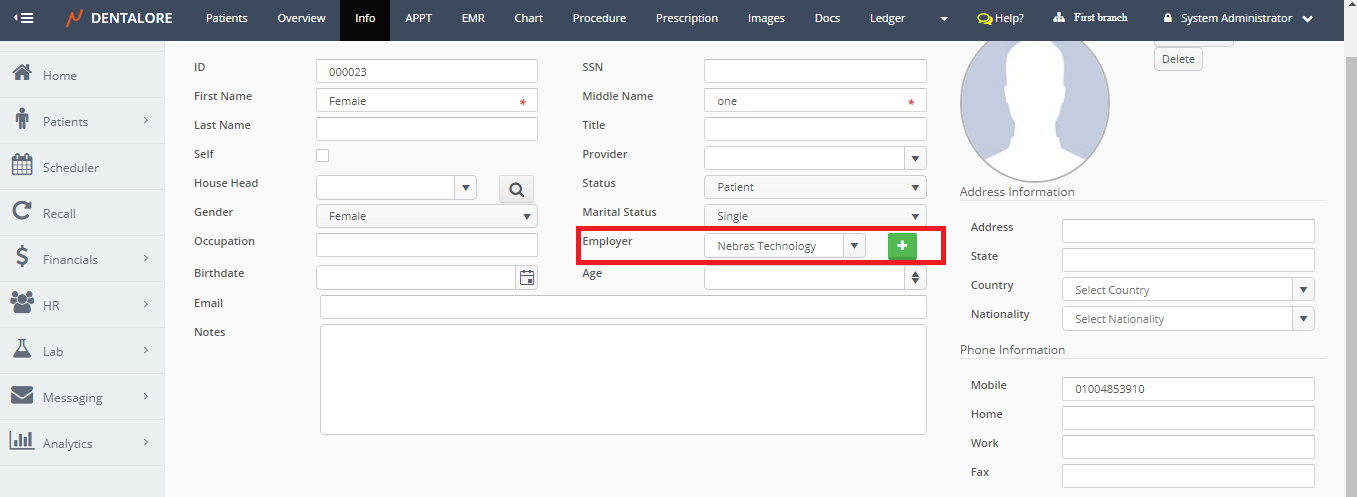Click the green plus add employer button
Screen dimensions: 1357x497
tap(902, 246)
